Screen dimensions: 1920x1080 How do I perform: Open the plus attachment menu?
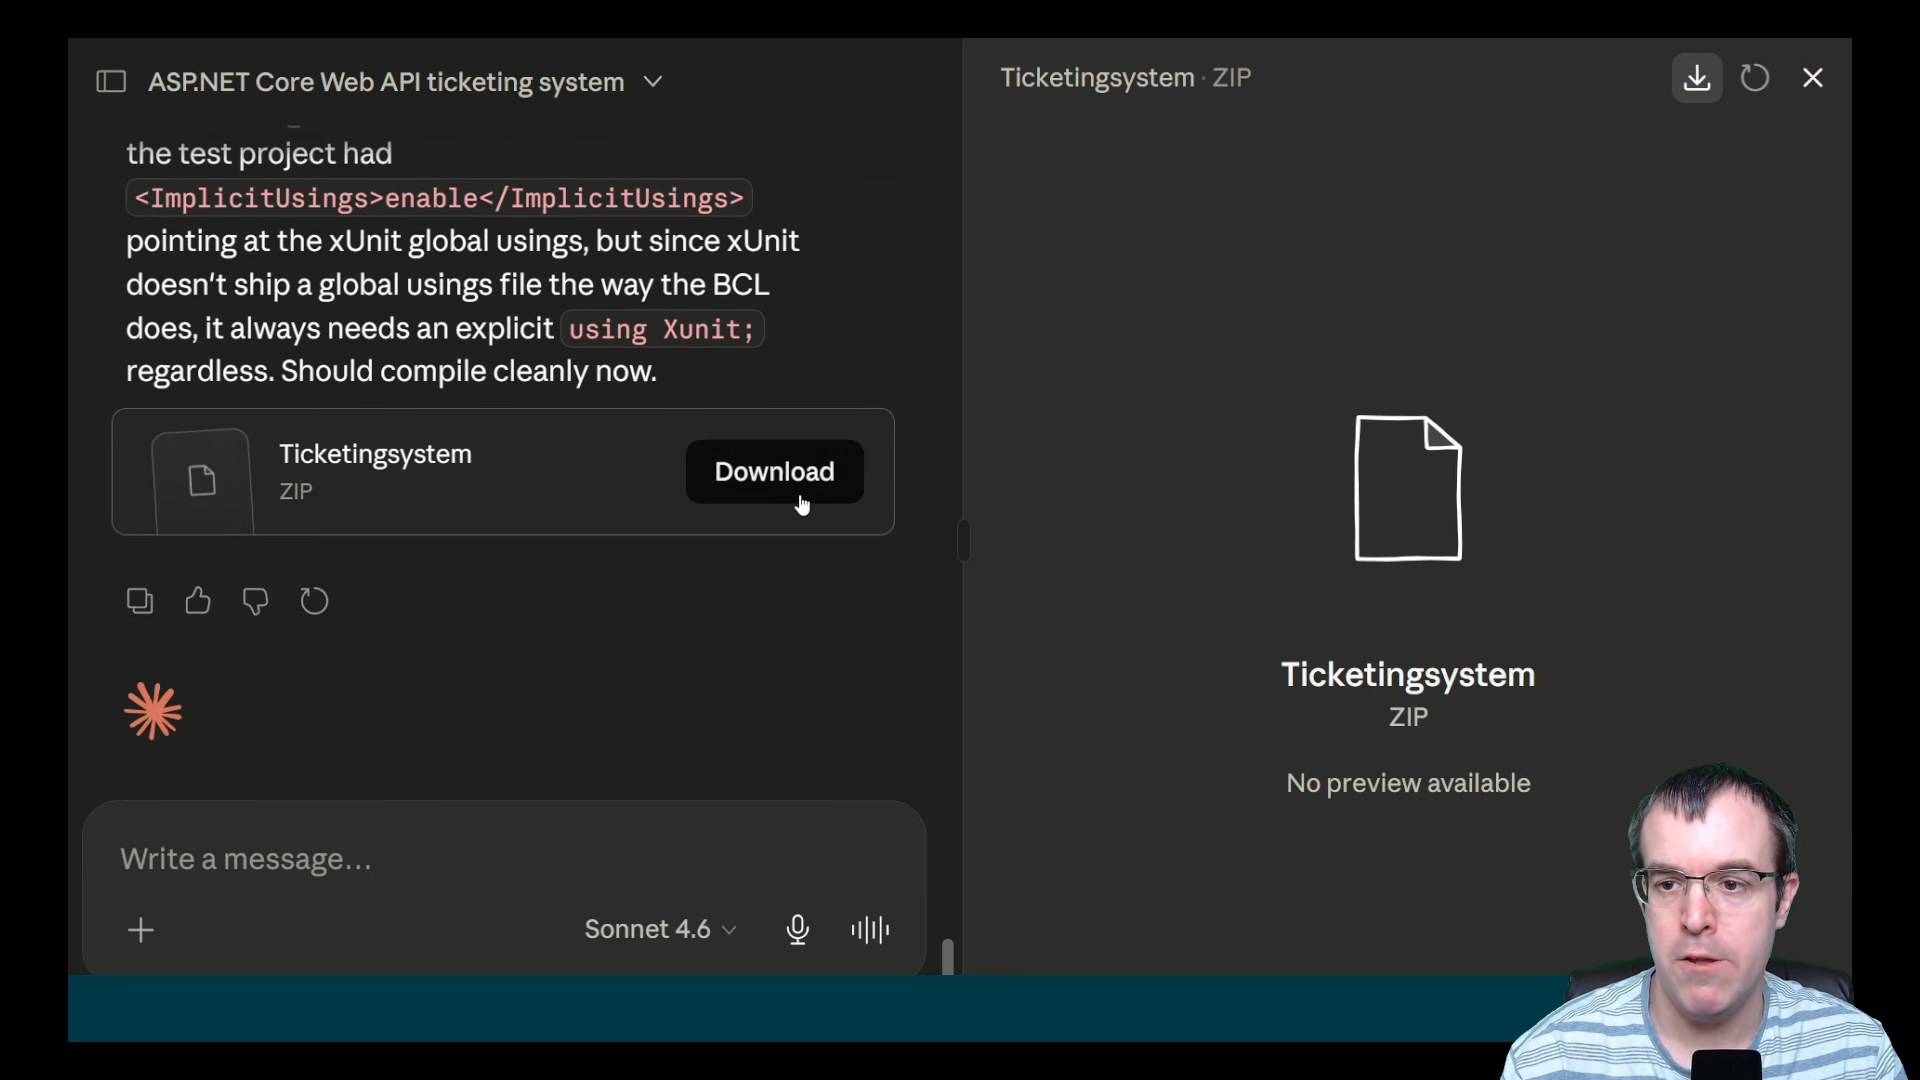[141, 930]
